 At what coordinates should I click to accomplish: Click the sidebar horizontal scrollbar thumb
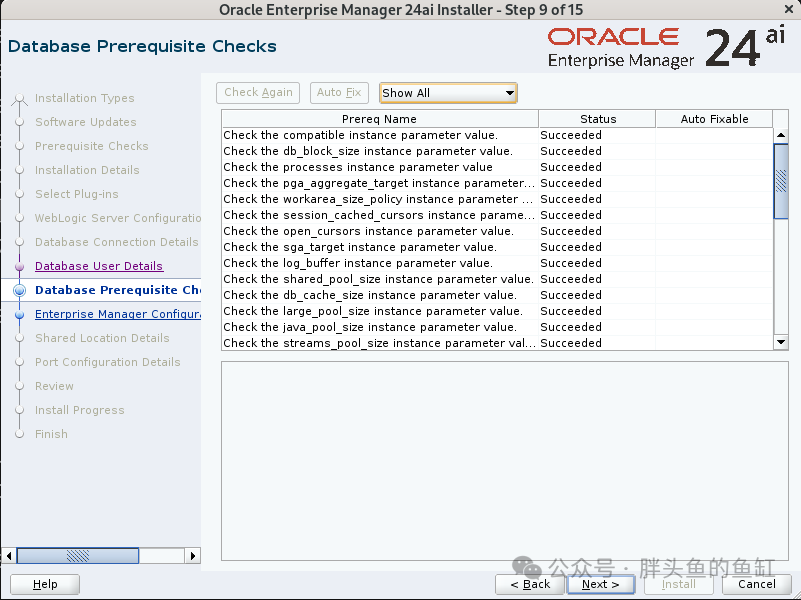point(78,556)
